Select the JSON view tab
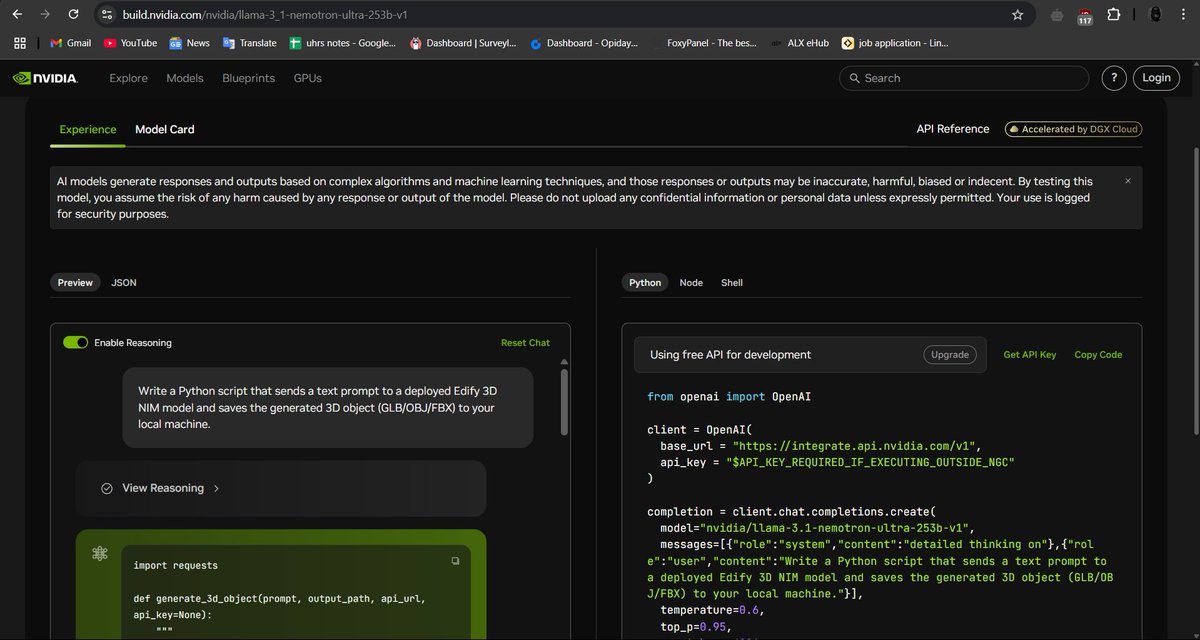Image resolution: width=1200 pixels, height=640 pixels. coord(124,282)
